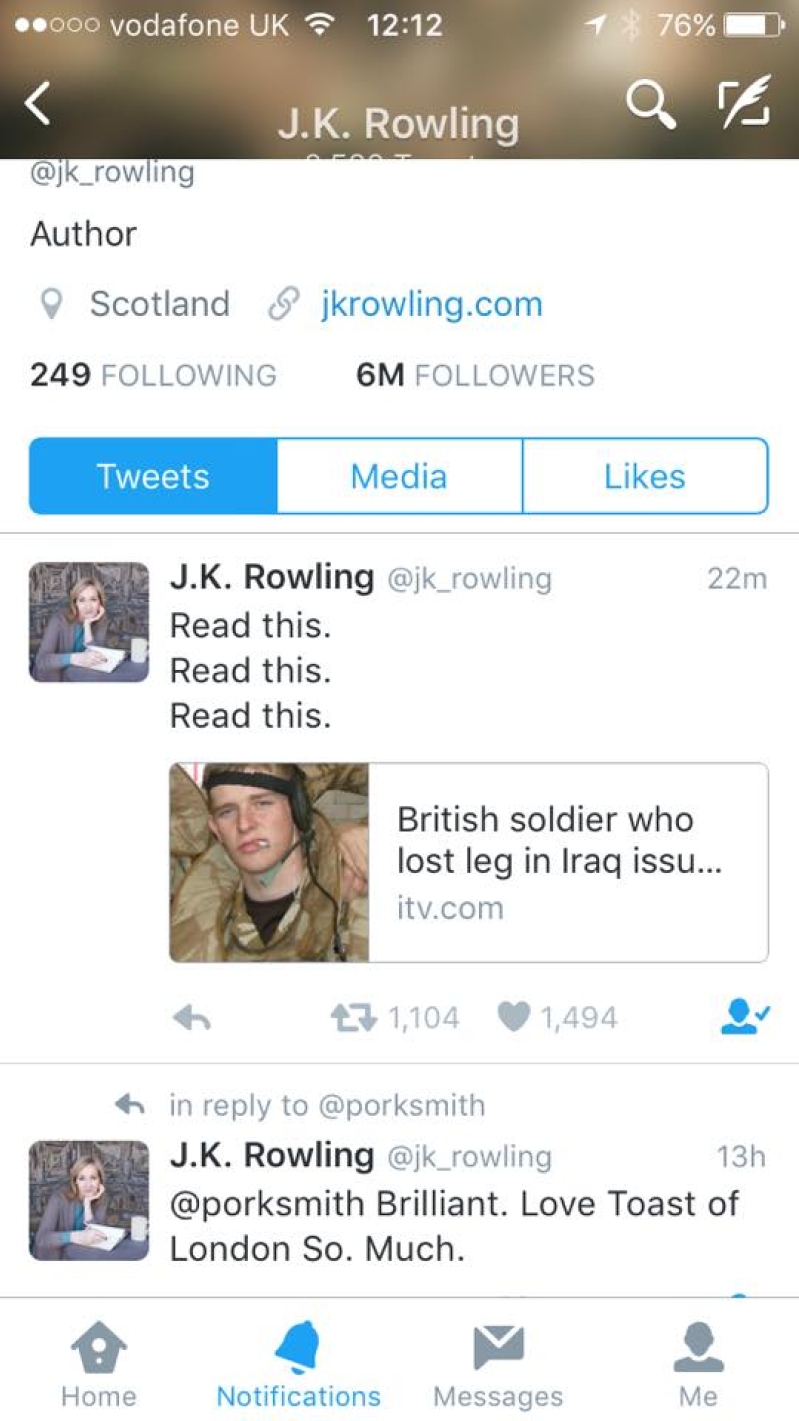Open search with magnifying glass icon
Viewport: 799px width, 1421px height.
650,103
